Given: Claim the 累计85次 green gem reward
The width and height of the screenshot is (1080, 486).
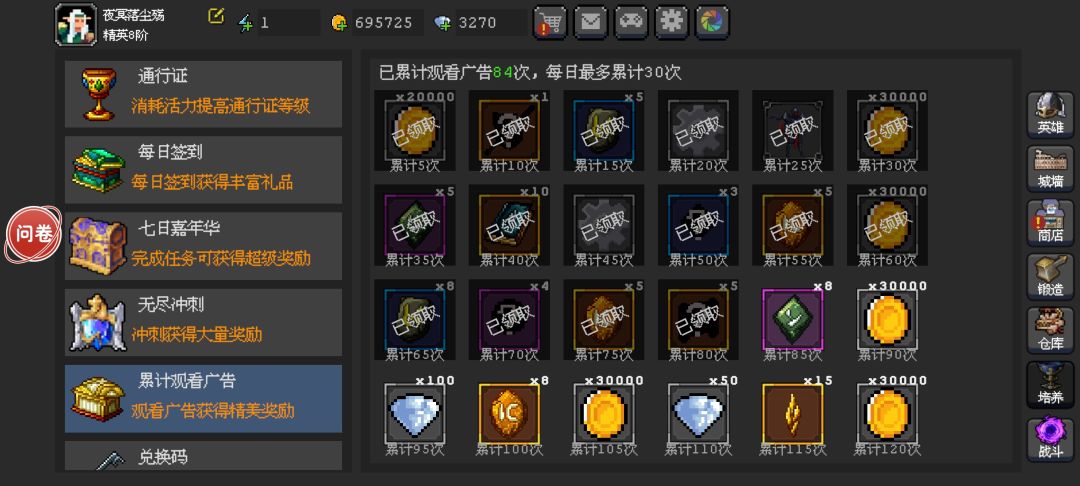Looking at the screenshot, I should [x=792, y=319].
